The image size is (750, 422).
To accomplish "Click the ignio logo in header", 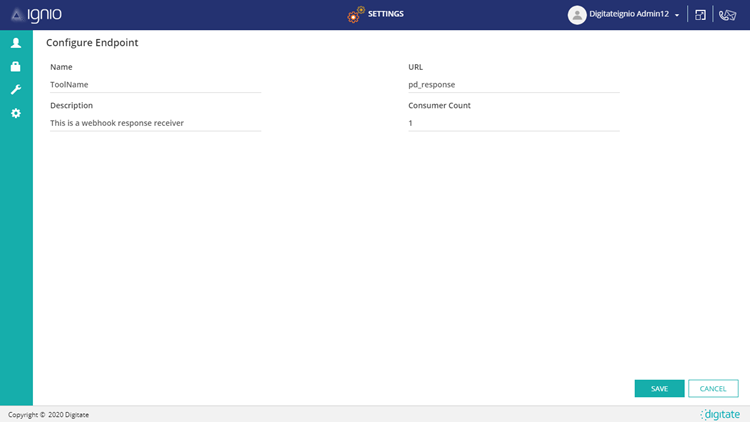I will [36, 15].
